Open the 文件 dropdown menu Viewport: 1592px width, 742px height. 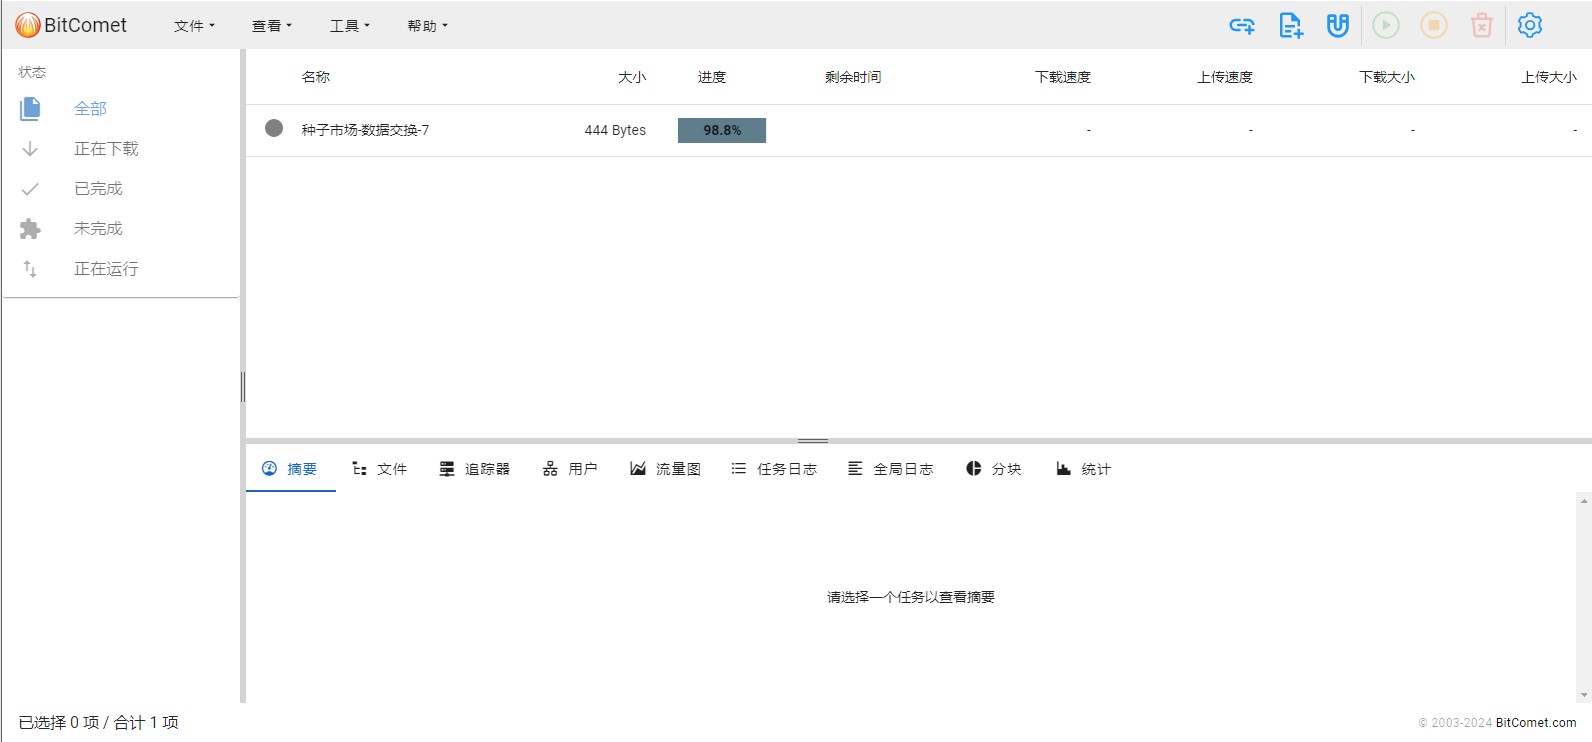(194, 26)
